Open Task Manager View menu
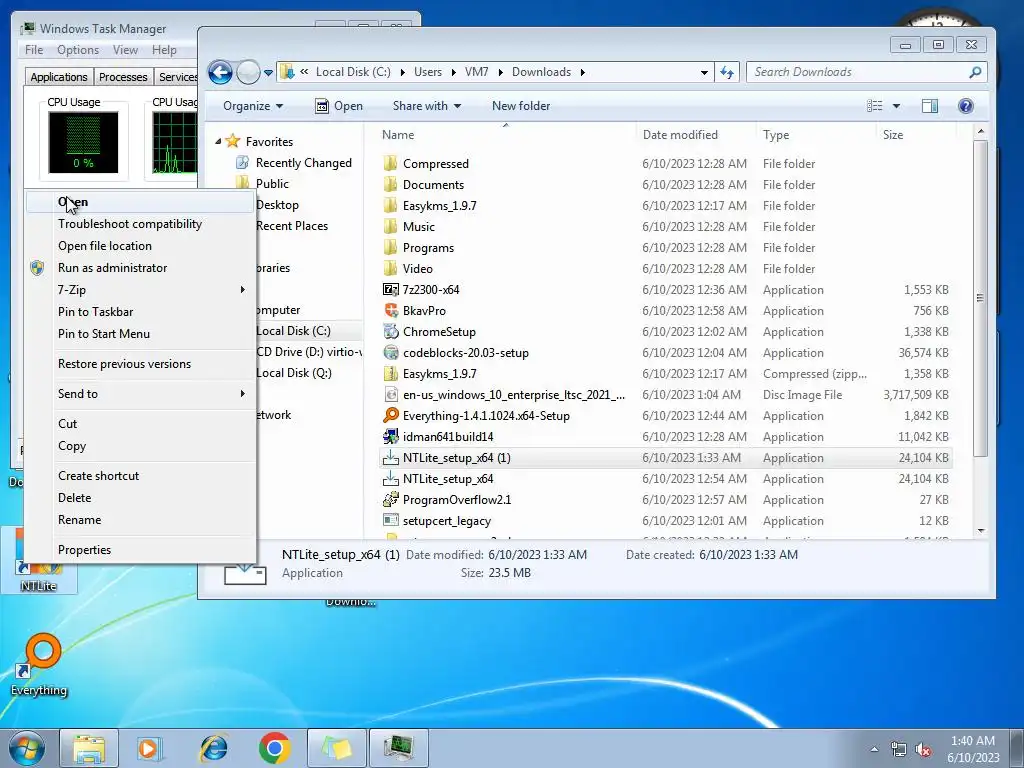Image resolution: width=1024 pixels, height=768 pixels. click(125, 50)
